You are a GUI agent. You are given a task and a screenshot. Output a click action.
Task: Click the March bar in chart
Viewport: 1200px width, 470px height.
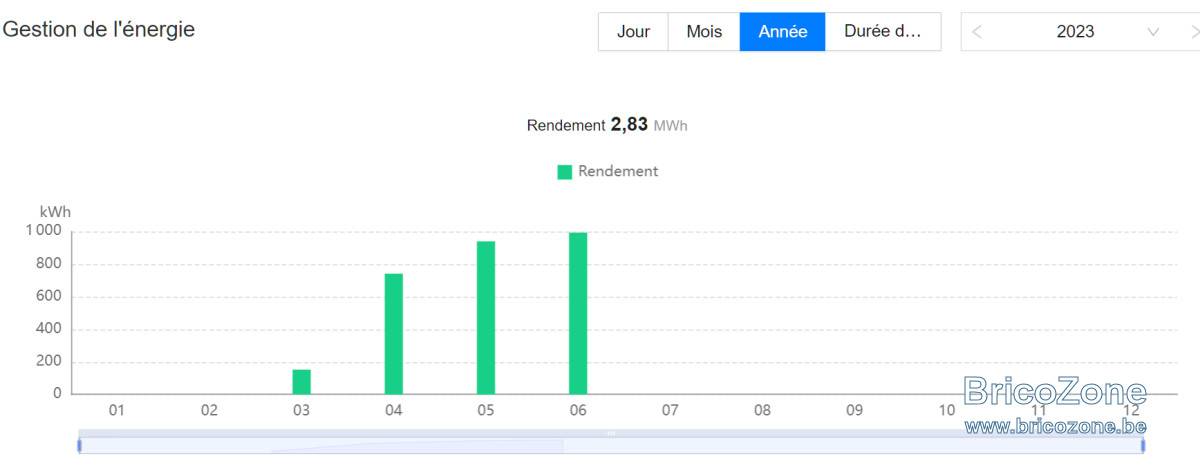[301, 382]
